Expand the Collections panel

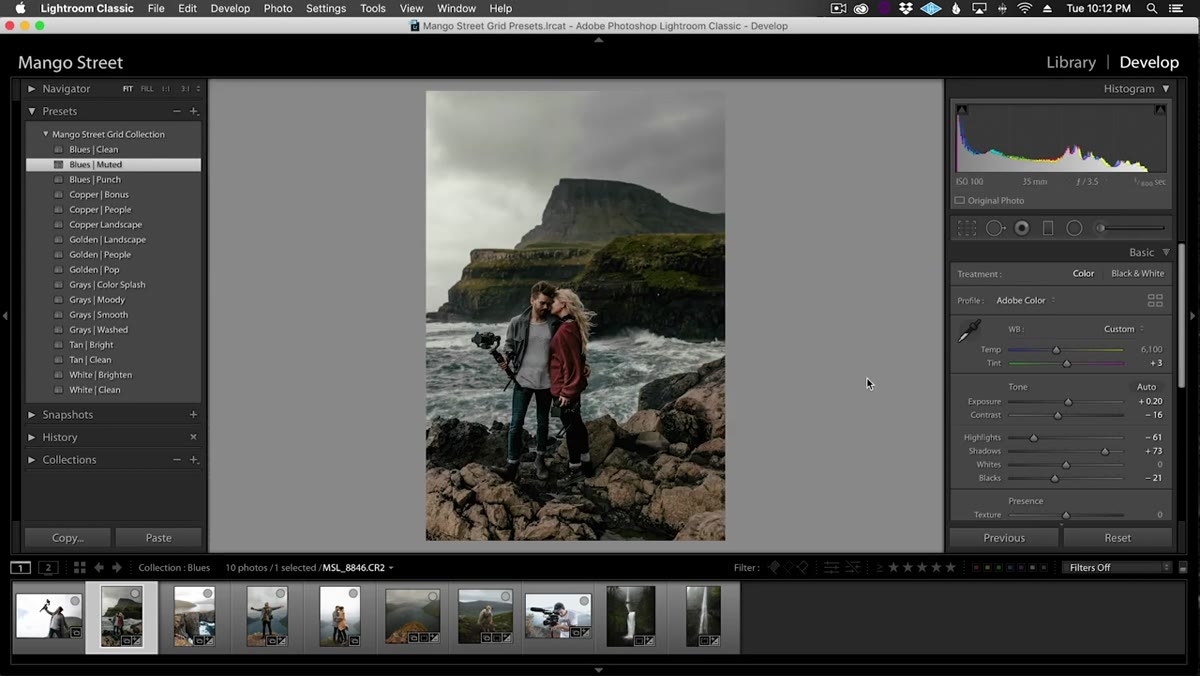[x=32, y=460]
